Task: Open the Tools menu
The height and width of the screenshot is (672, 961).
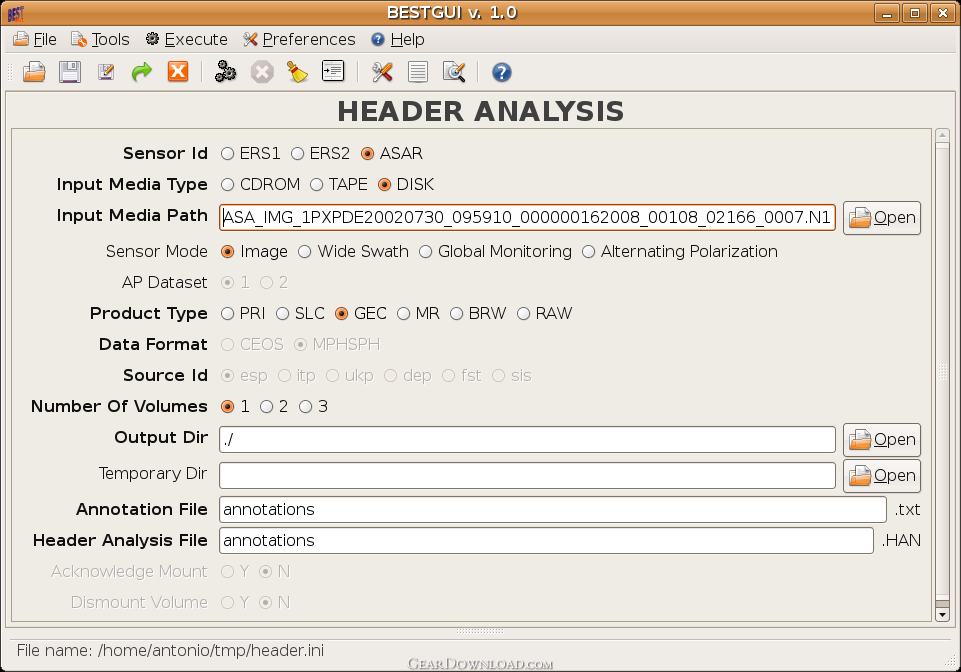Action: click(101, 39)
